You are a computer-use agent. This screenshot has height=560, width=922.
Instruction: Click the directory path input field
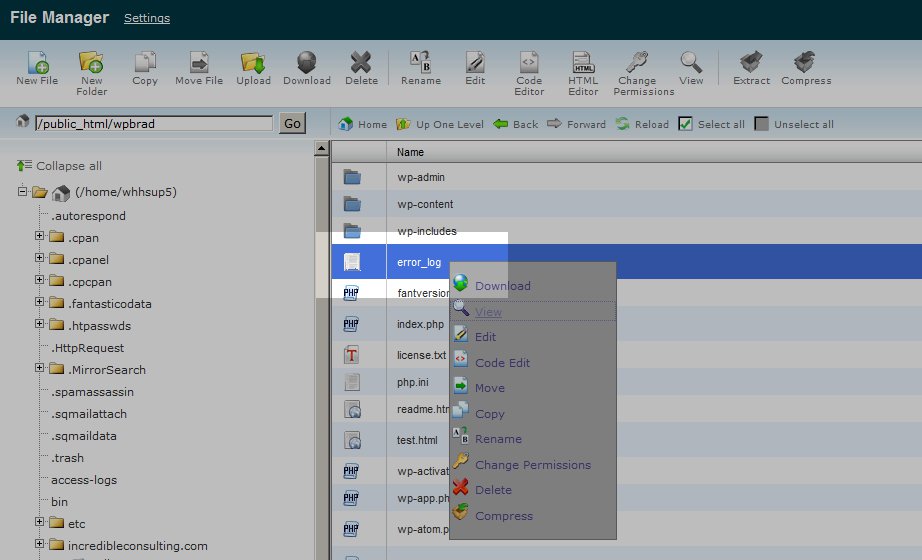click(153, 124)
